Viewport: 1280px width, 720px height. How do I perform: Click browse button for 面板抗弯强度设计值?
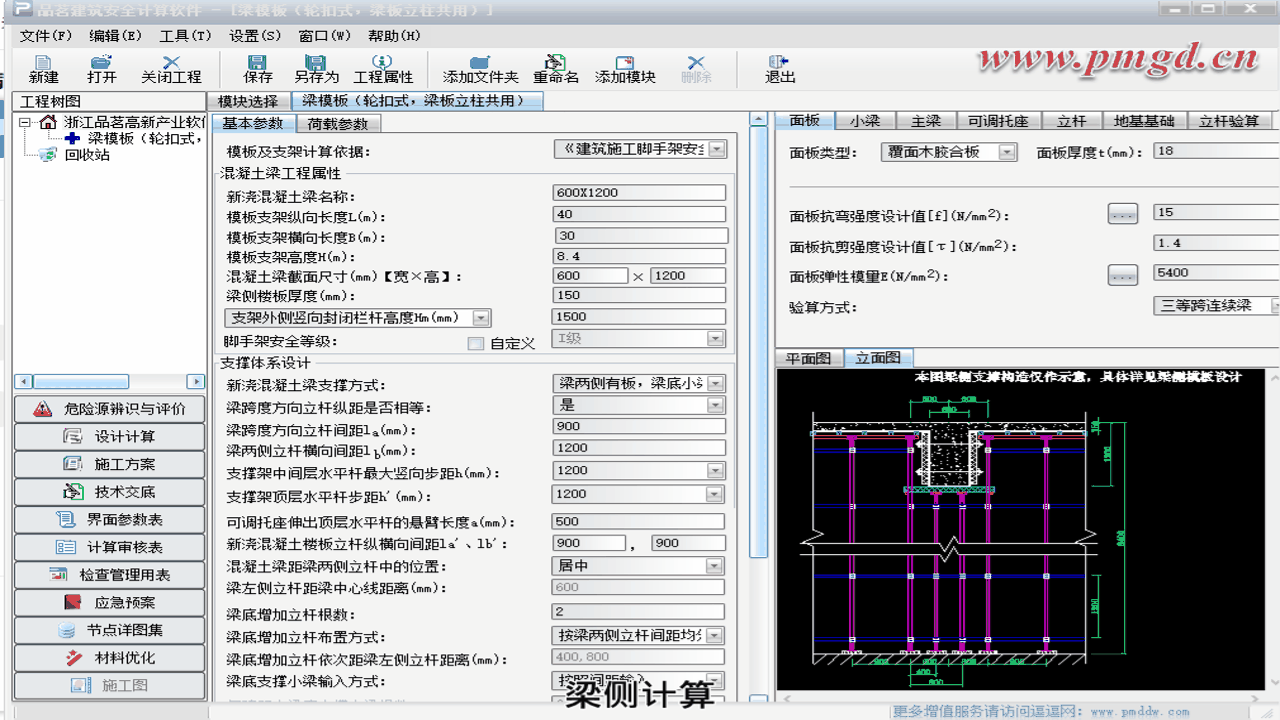1123,213
